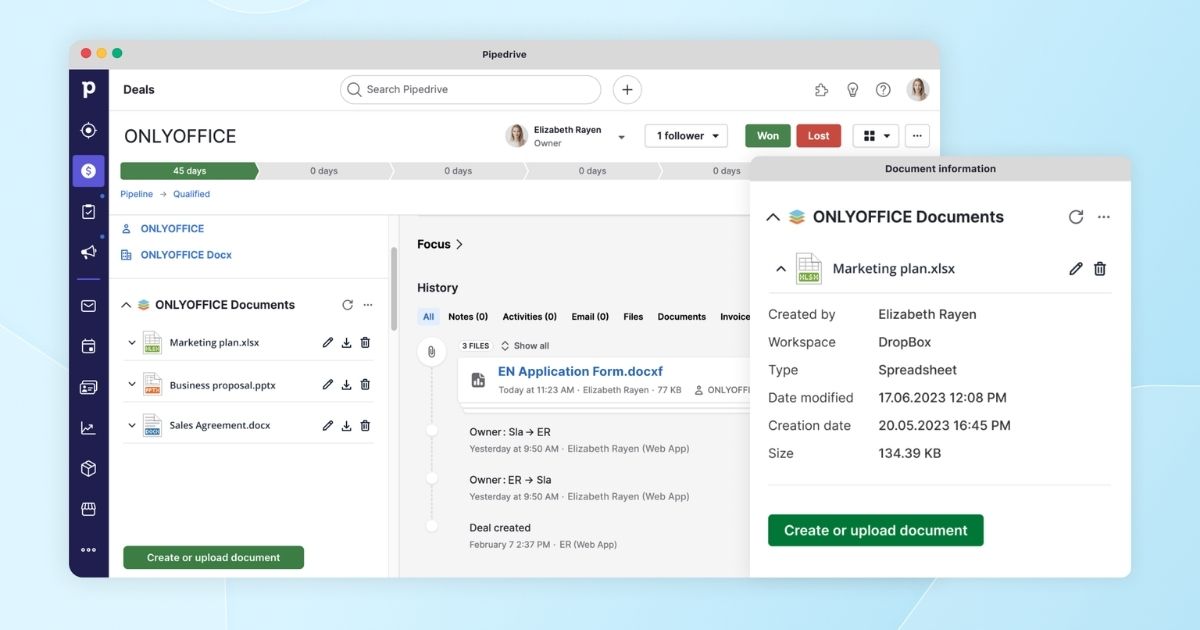Image resolution: width=1200 pixels, height=630 pixels.
Task: Open Products box icon in sidebar
Action: [88, 468]
